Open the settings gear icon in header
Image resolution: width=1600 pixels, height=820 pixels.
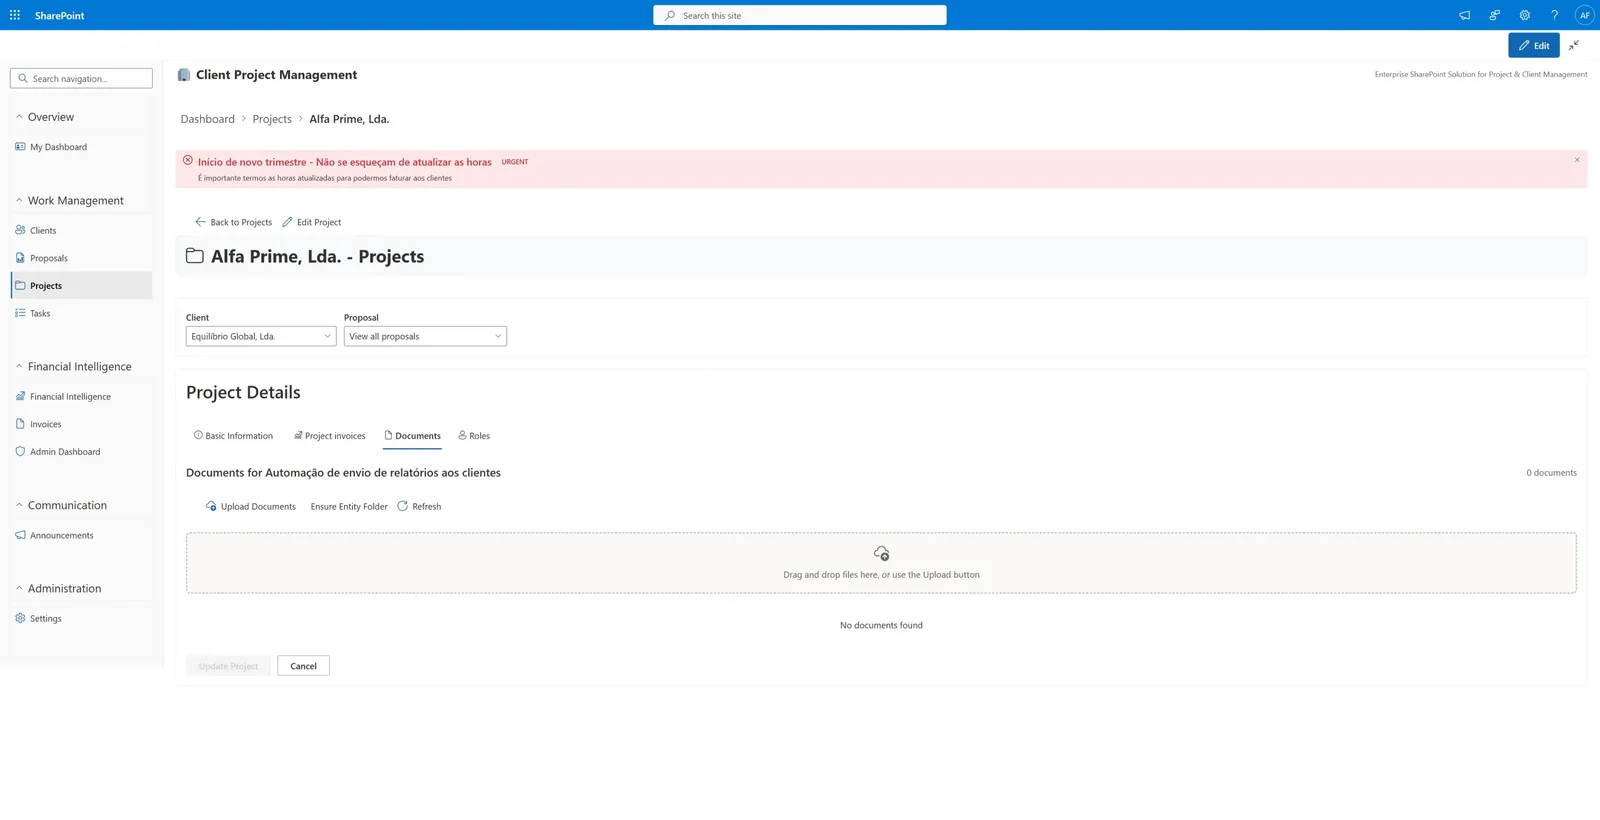coord(1524,15)
